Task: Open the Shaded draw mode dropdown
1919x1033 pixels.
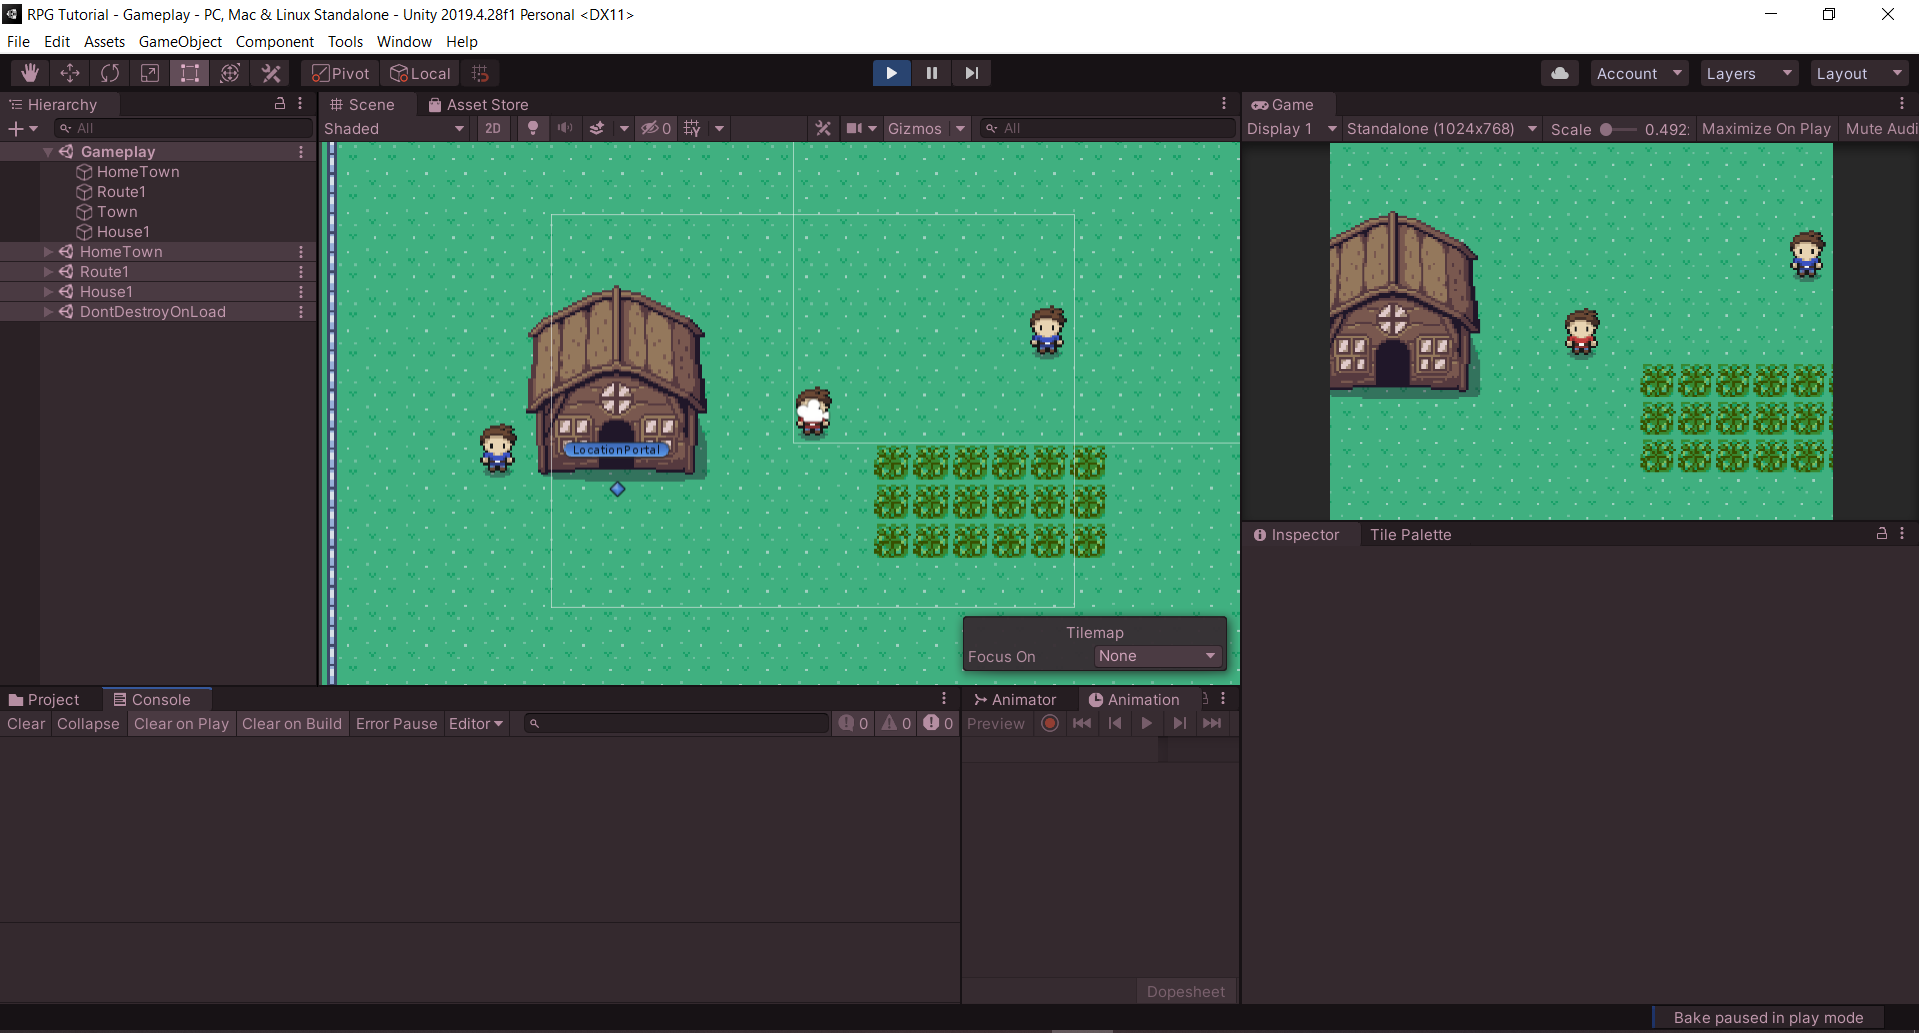Action: coord(395,128)
